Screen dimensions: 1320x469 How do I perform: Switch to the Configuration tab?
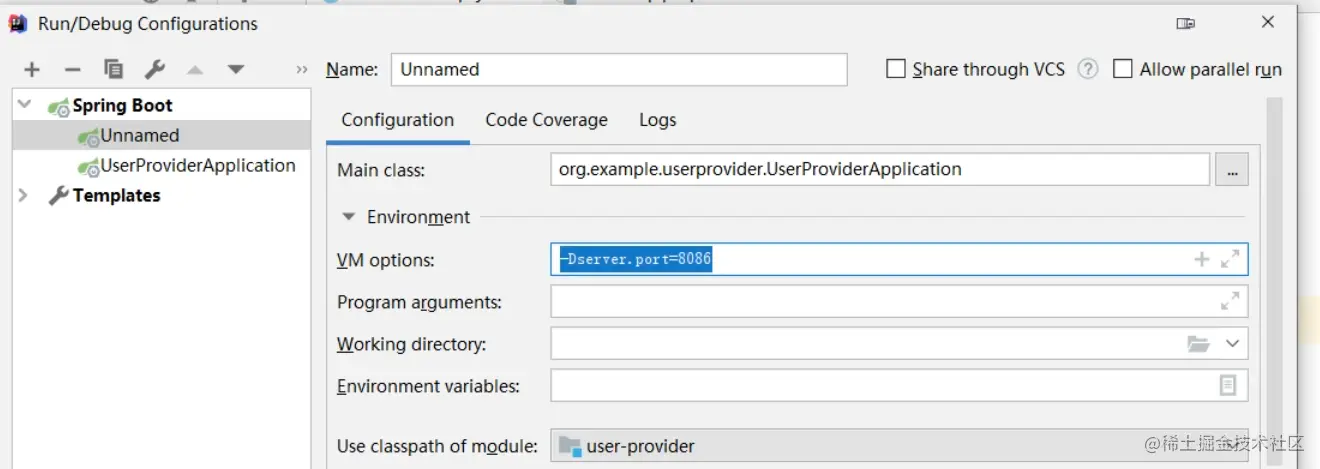click(x=398, y=120)
